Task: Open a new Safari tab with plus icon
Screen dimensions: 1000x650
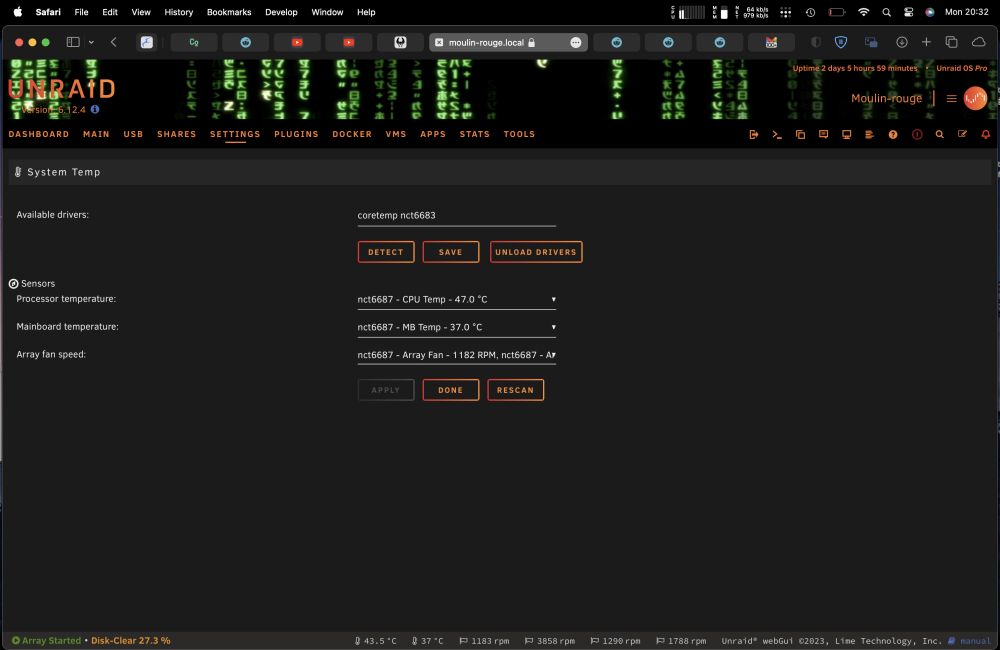Action: point(926,42)
